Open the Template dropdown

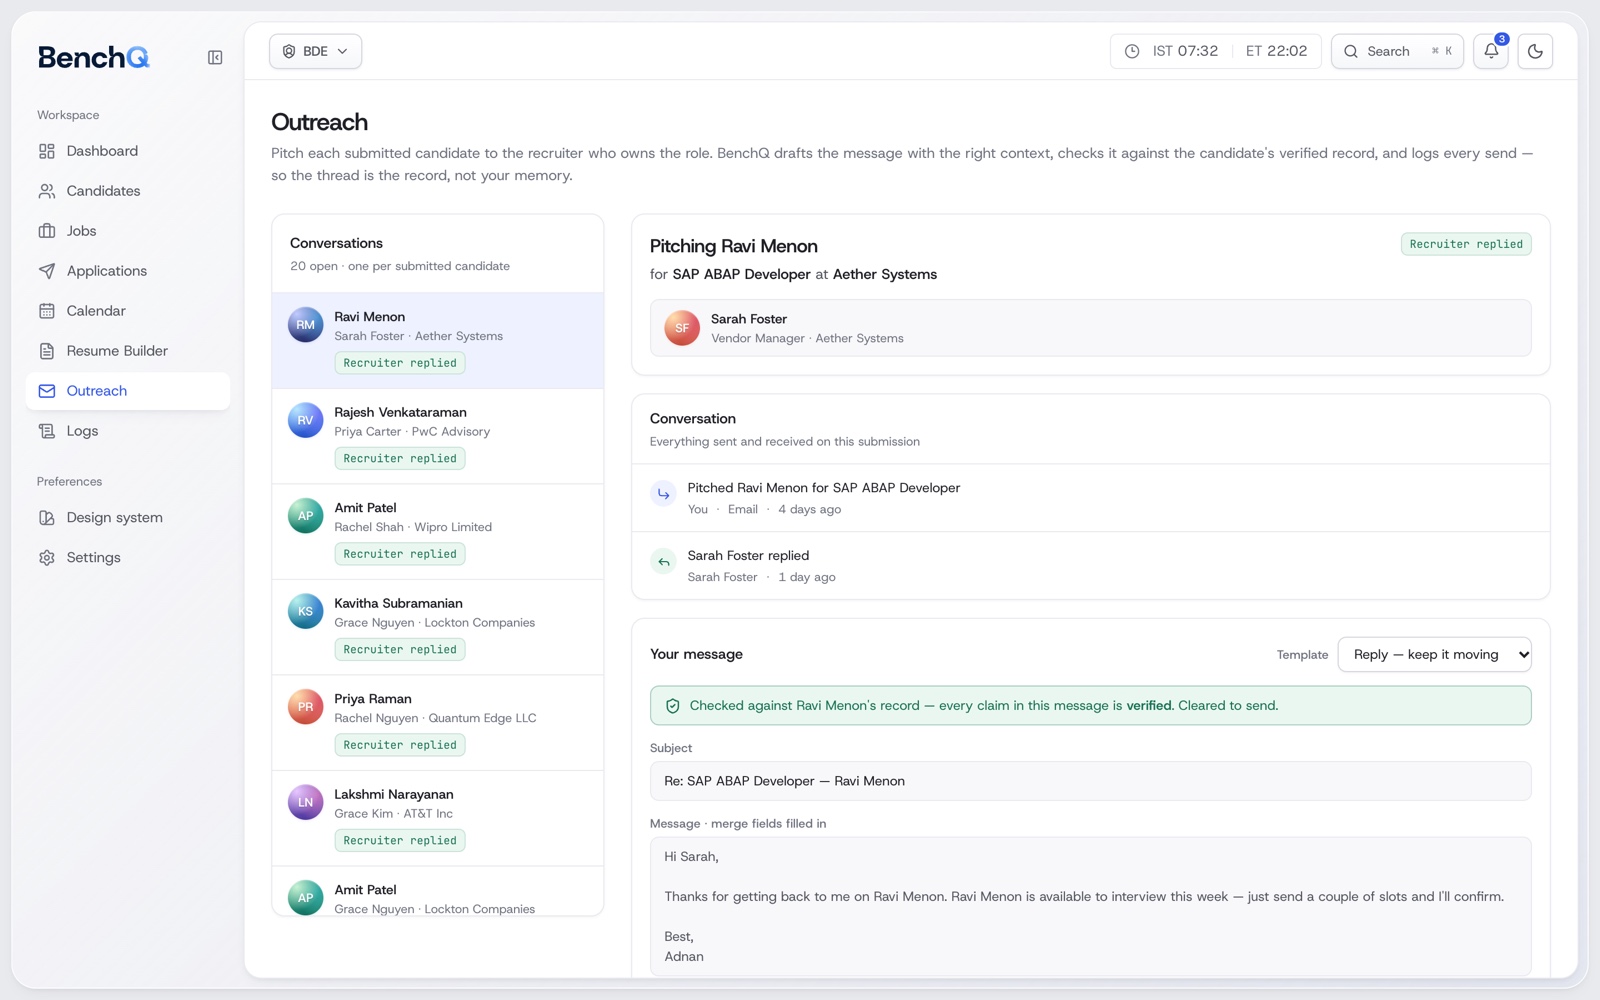click(x=1434, y=655)
